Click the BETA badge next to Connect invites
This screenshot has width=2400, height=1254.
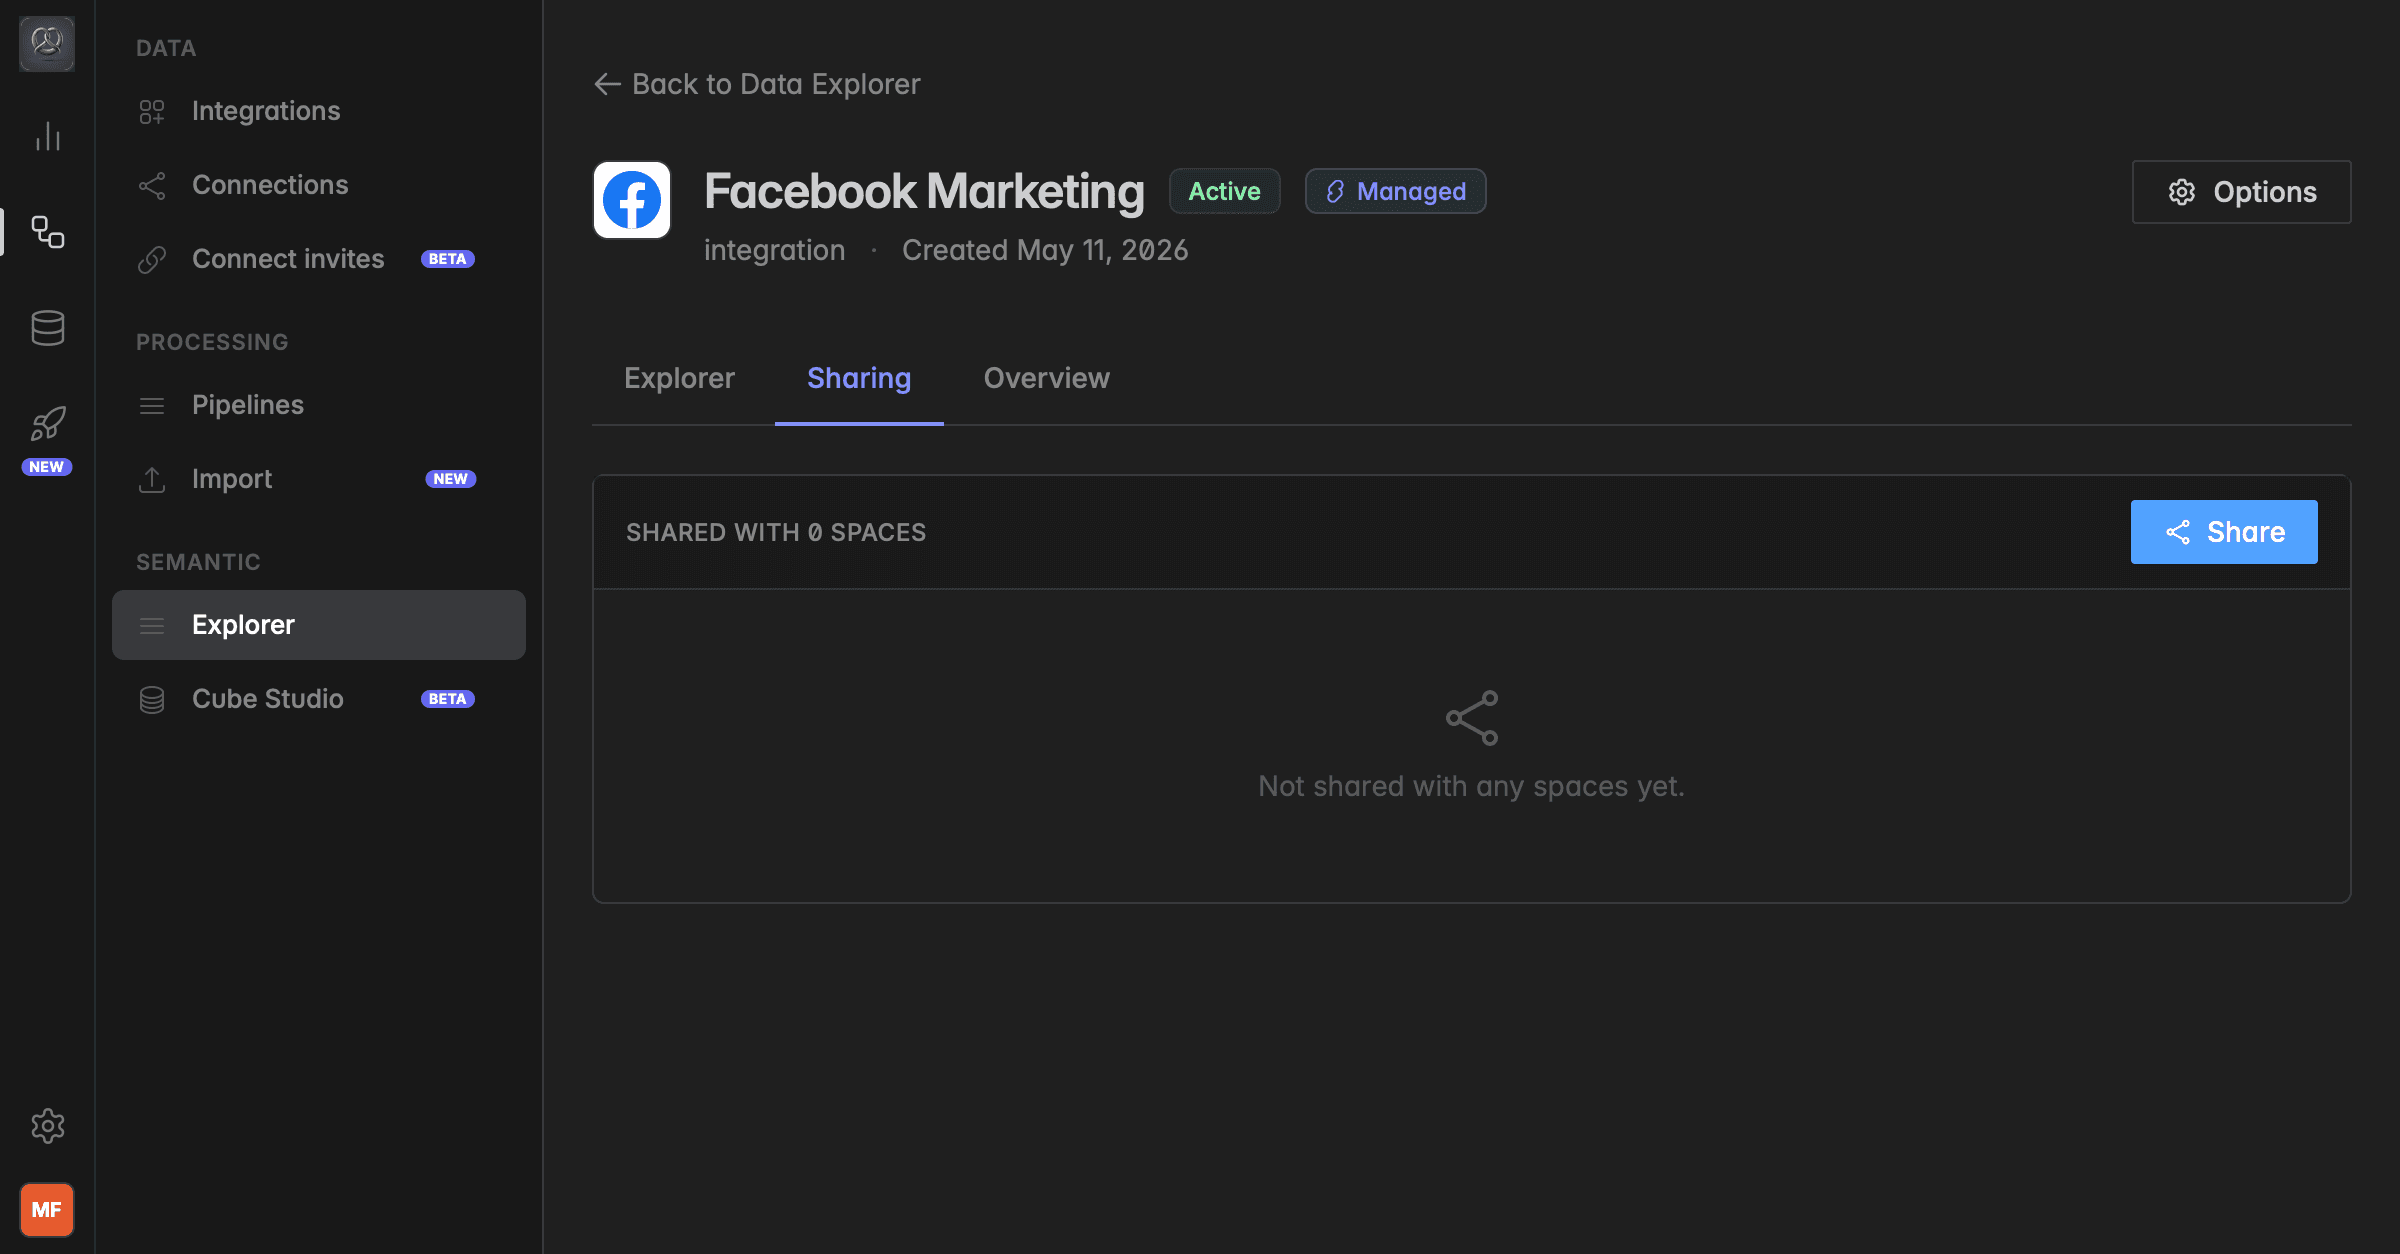click(x=448, y=259)
